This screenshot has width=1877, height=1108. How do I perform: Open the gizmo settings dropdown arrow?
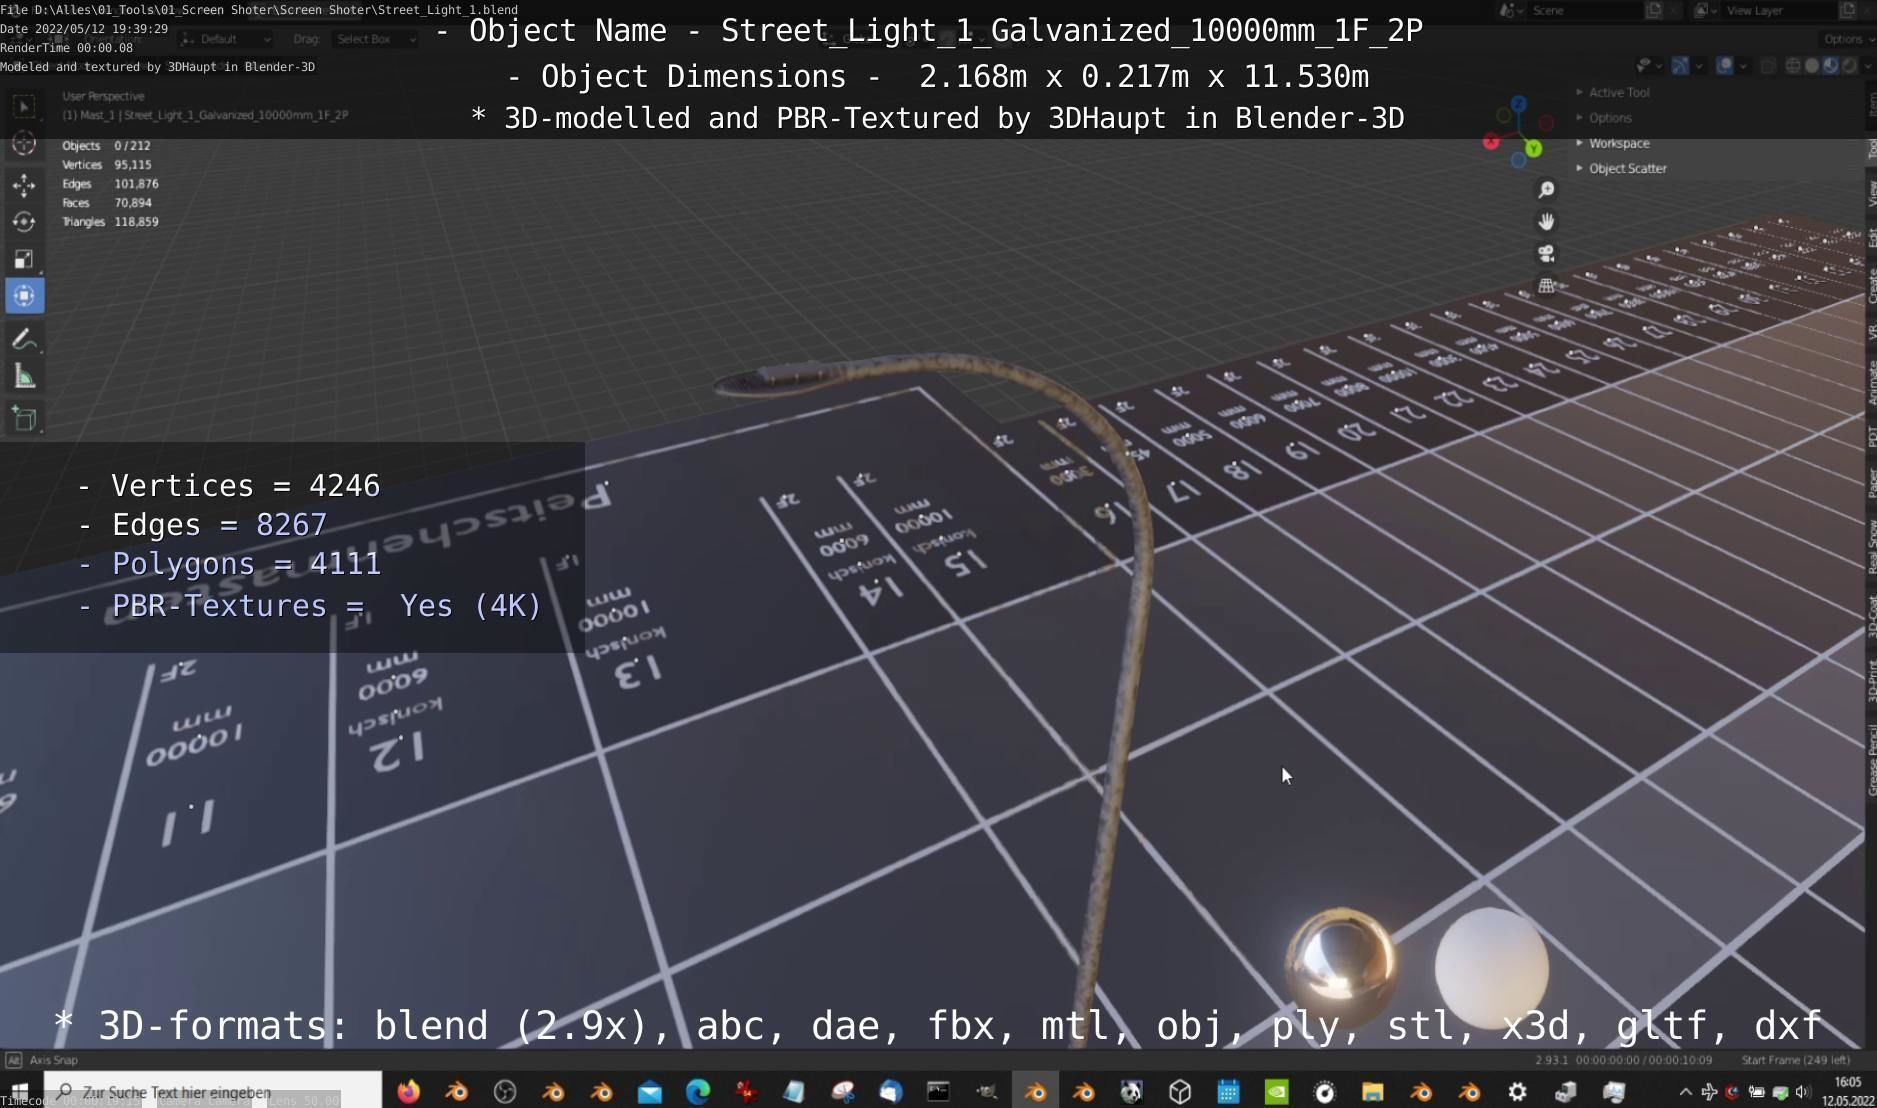pyautogui.click(x=1698, y=66)
